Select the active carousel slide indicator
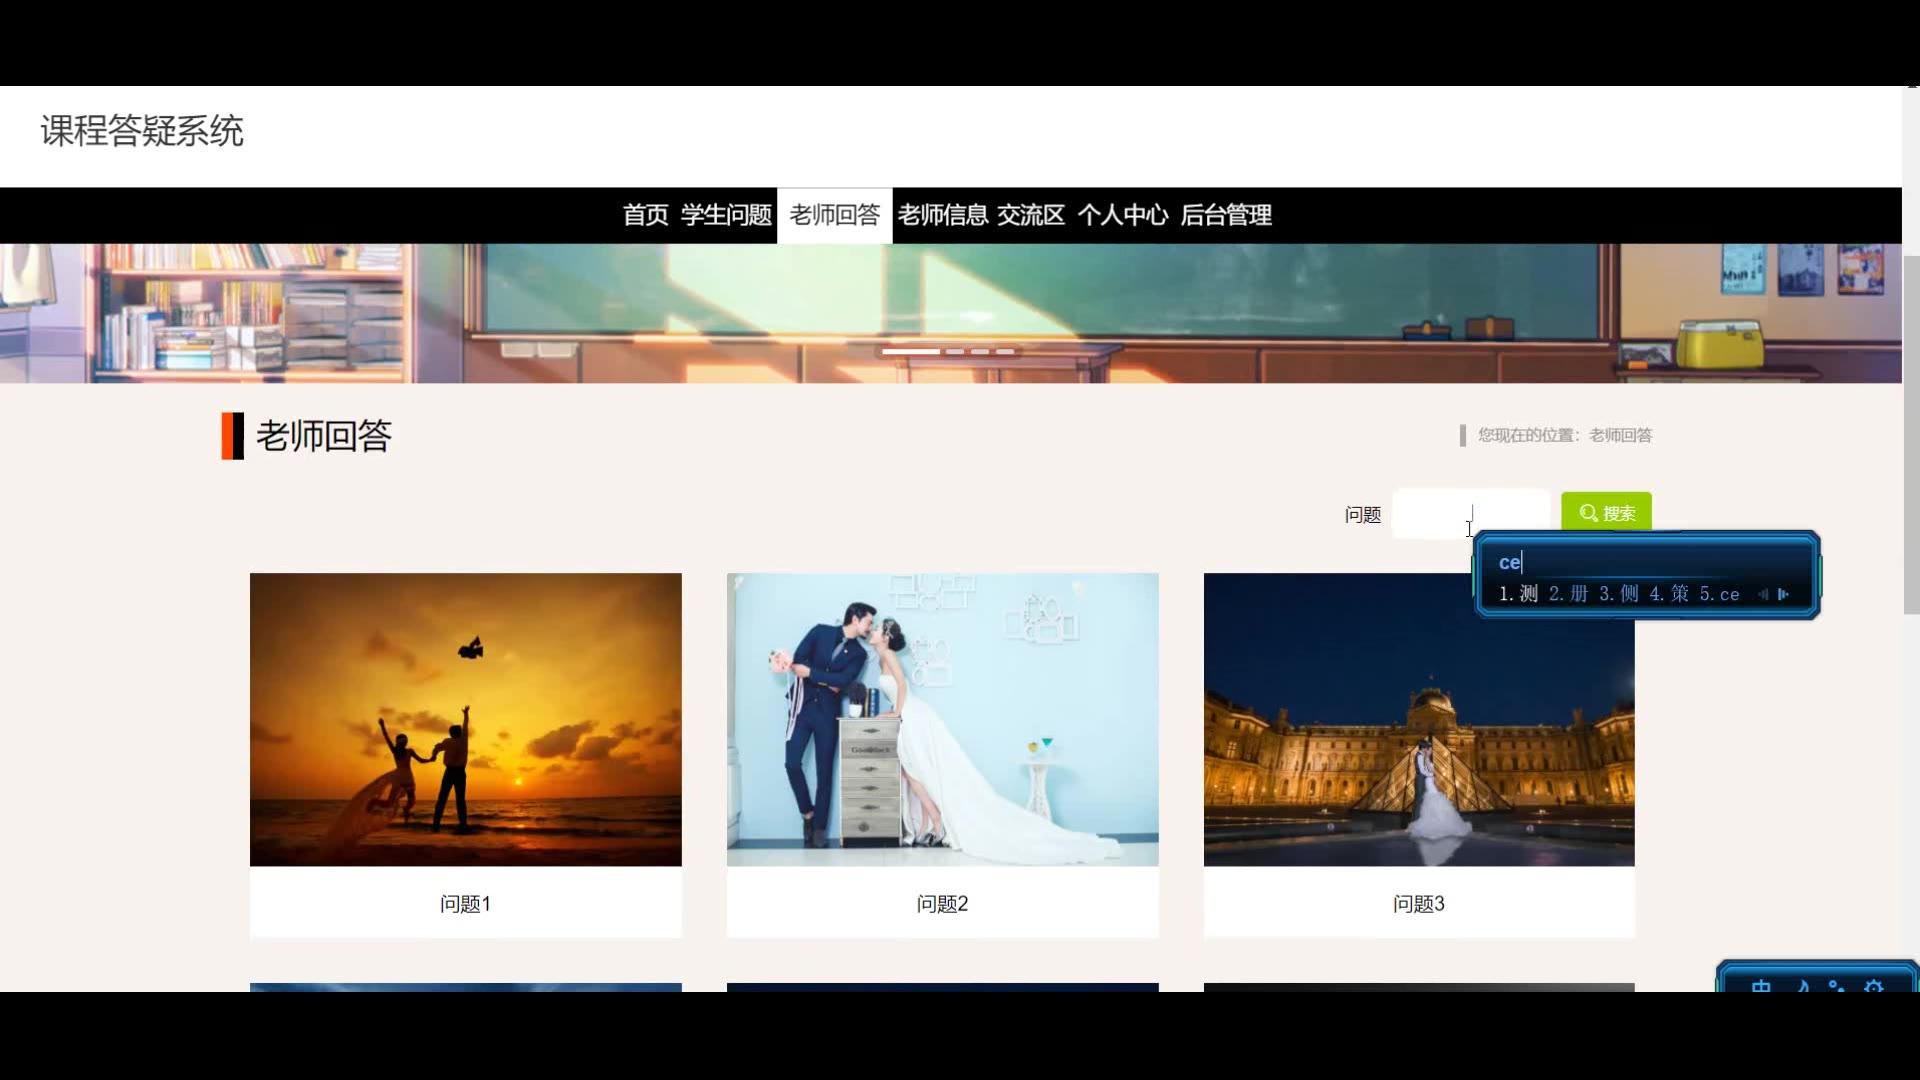This screenshot has width=1920, height=1080. pyautogui.click(x=910, y=352)
